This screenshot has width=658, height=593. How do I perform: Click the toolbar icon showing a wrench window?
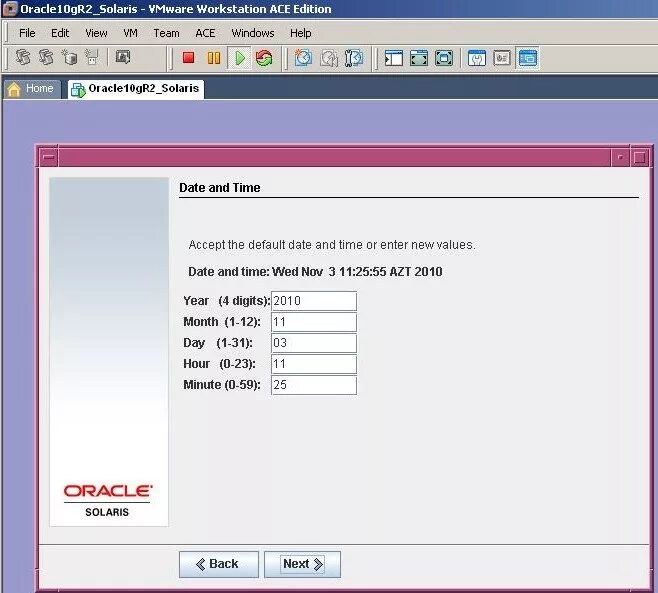[477, 58]
